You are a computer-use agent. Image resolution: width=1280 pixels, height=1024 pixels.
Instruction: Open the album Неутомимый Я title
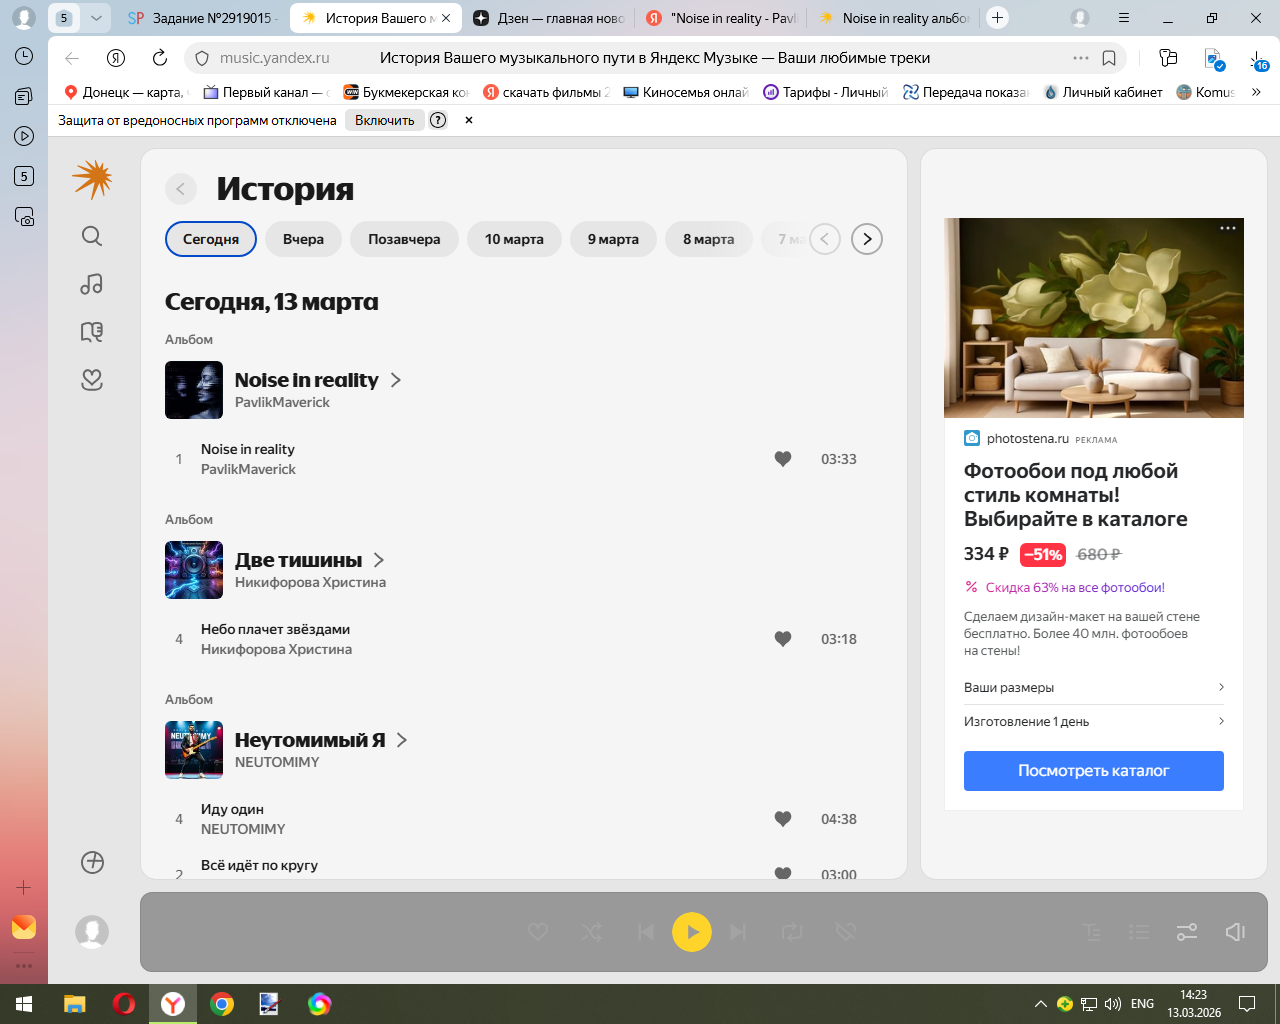point(310,740)
